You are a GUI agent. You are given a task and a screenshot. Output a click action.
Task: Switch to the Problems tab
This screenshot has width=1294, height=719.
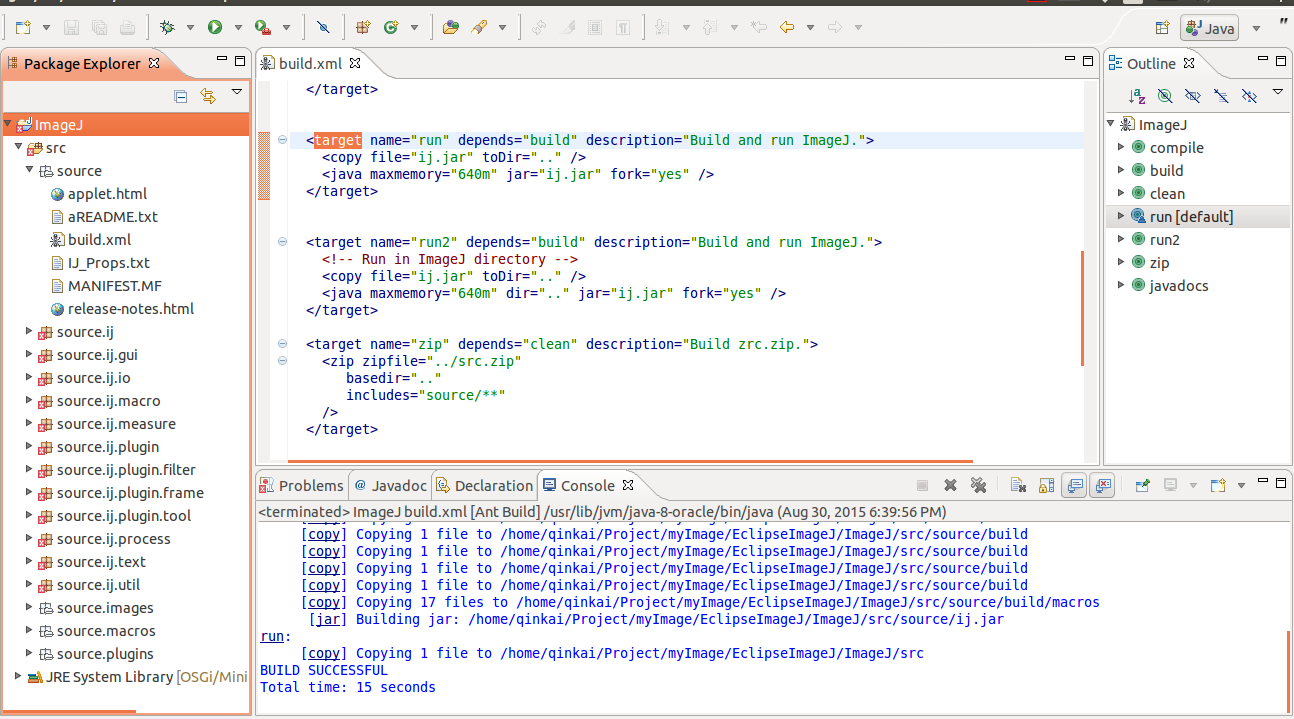pos(302,485)
